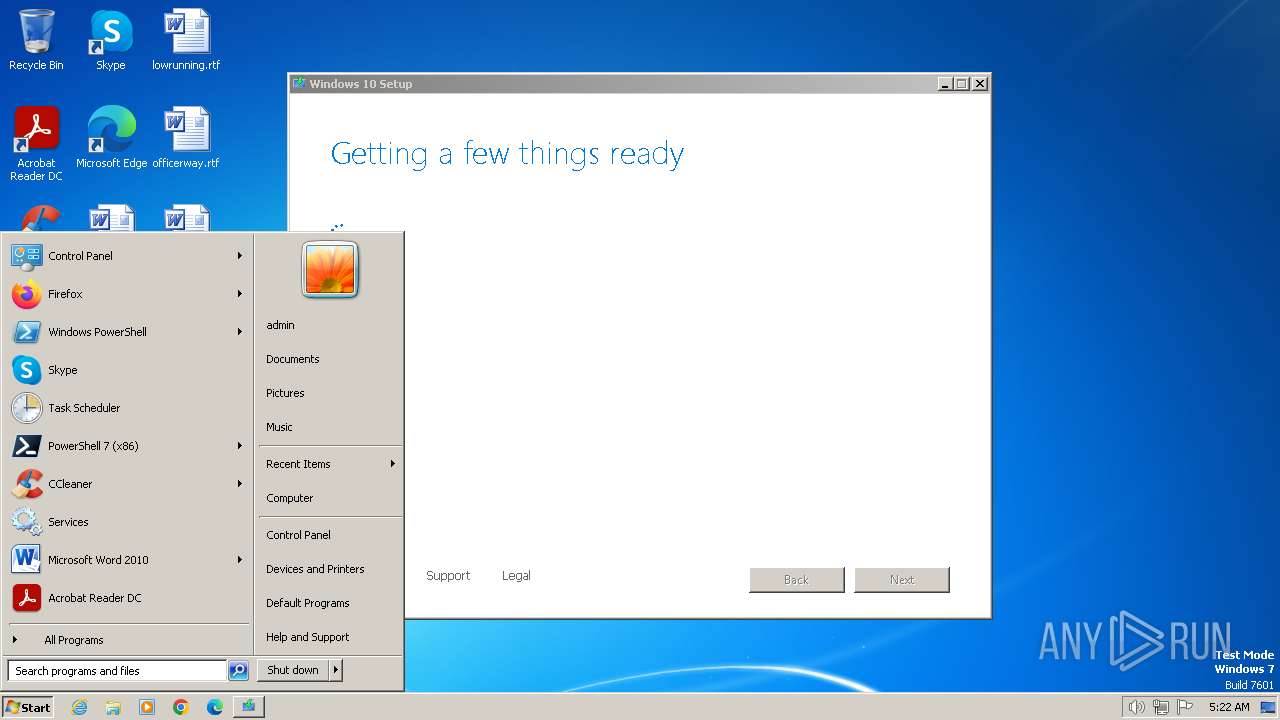Expand Control Panel submenu arrow
This screenshot has width=1280, height=720.
click(x=240, y=256)
